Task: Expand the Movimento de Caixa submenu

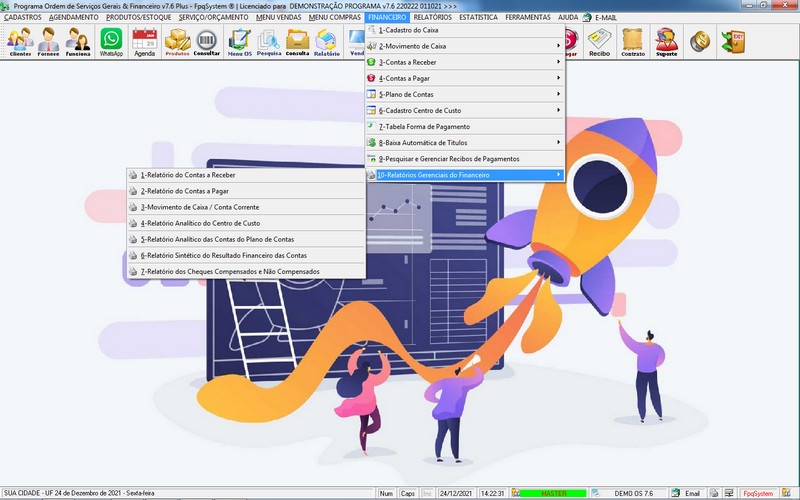Action: (465, 46)
